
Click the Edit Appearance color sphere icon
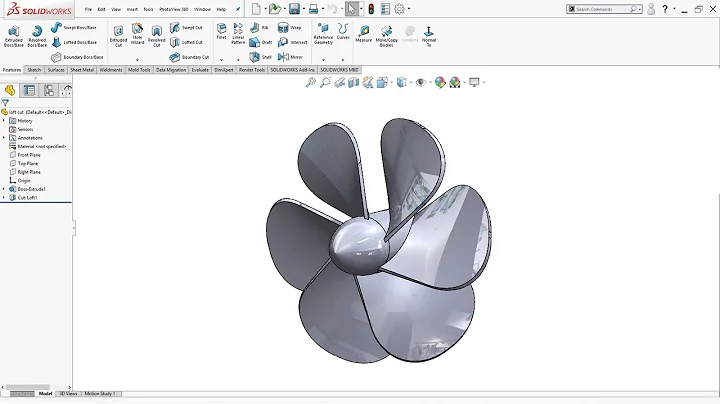click(x=440, y=82)
